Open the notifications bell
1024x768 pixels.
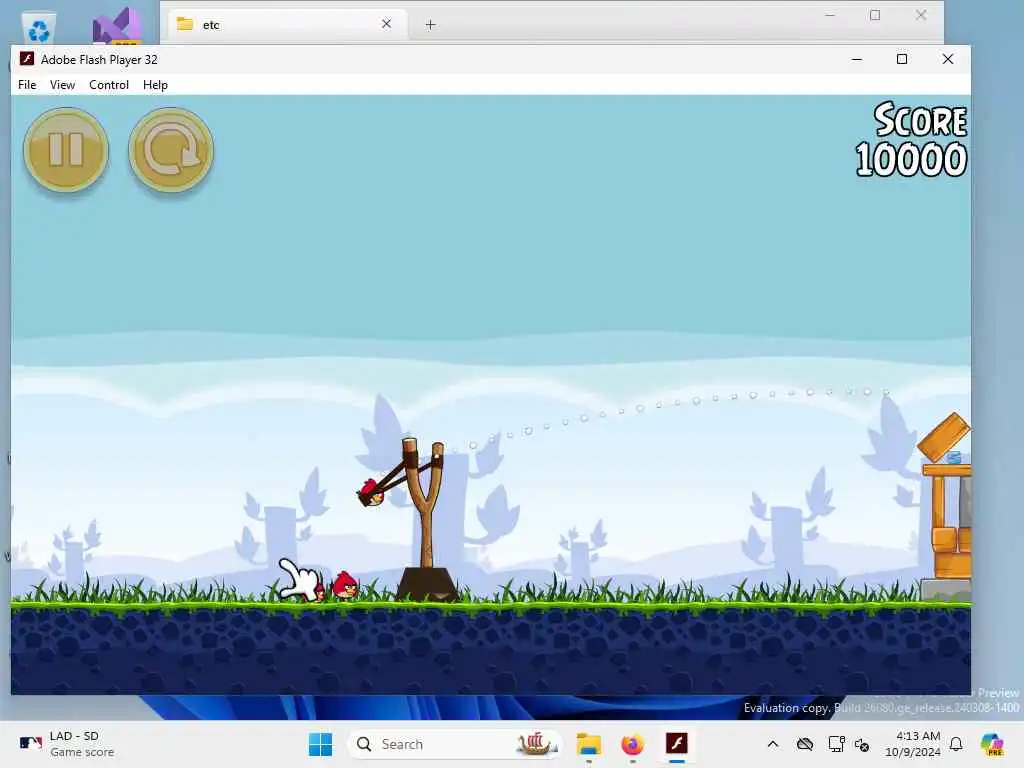tap(956, 744)
